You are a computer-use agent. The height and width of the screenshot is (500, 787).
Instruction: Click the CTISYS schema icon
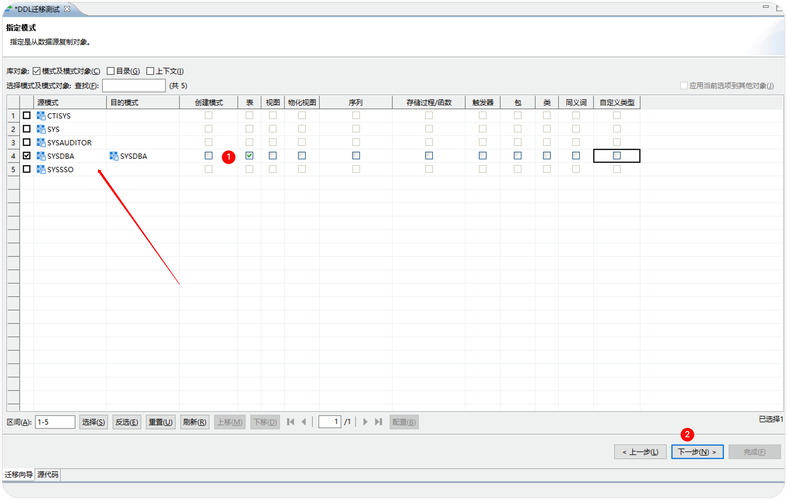[41, 116]
